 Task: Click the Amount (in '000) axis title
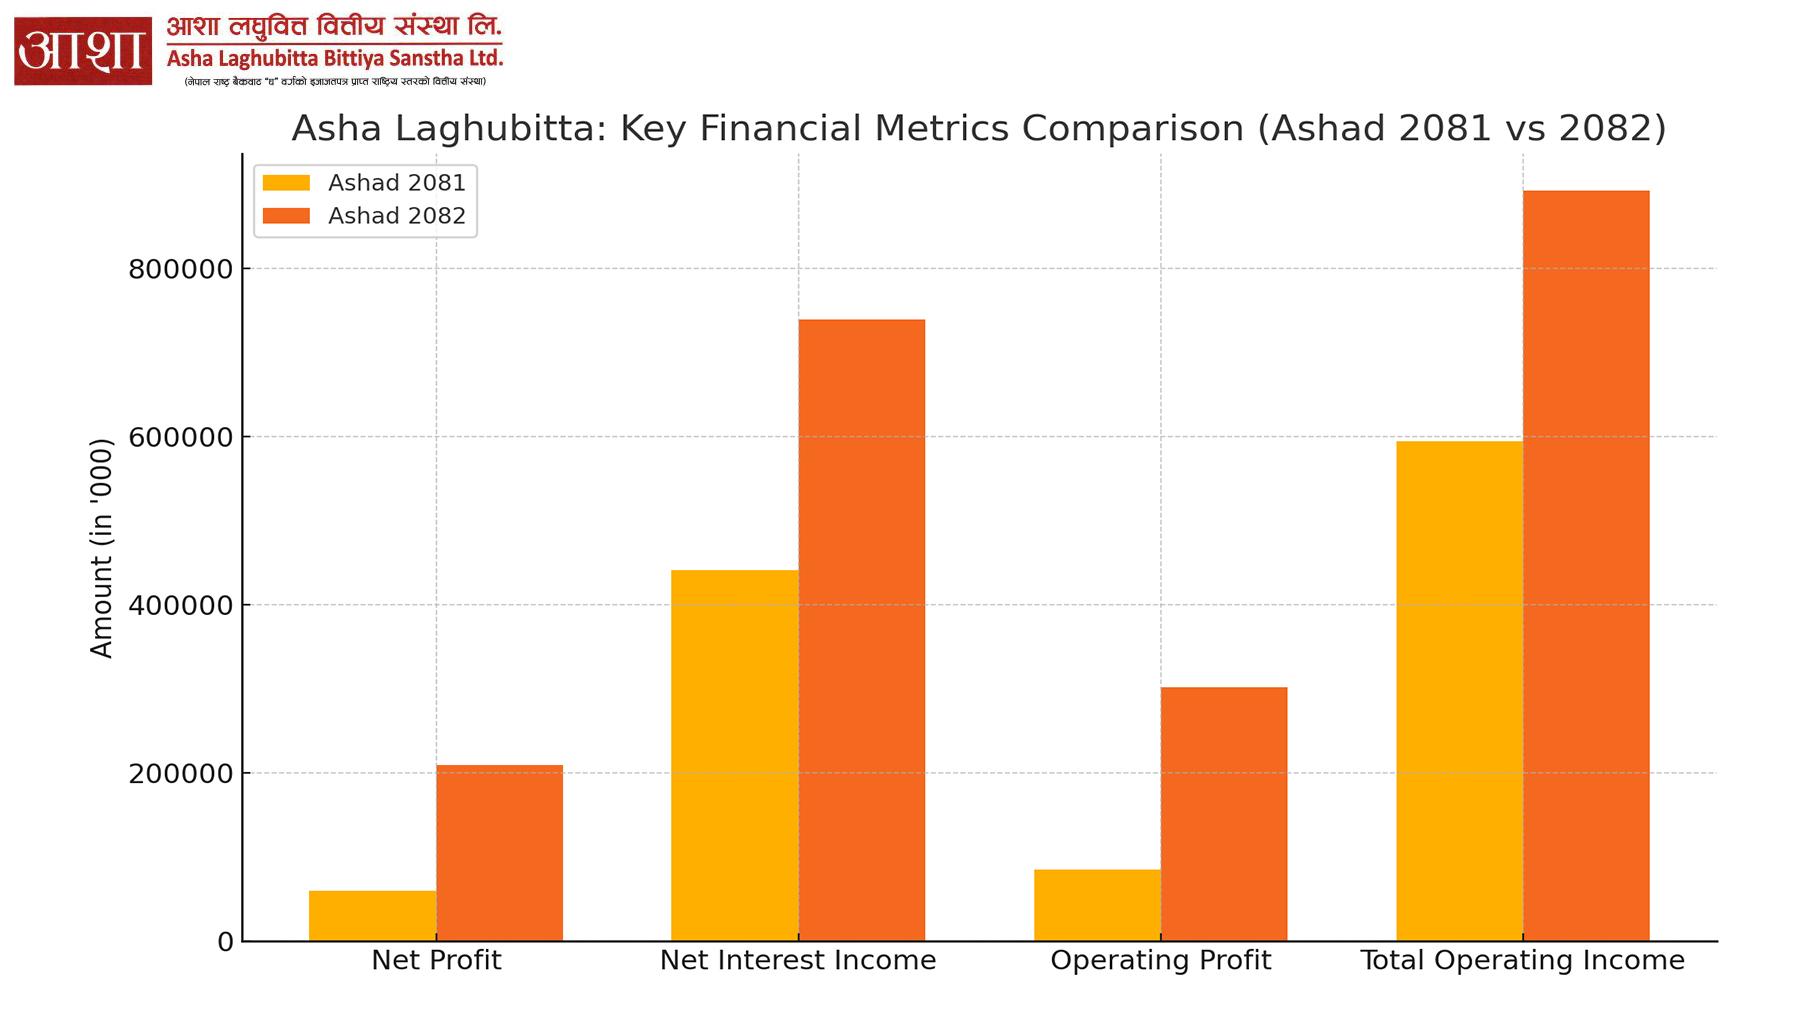pyautogui.click(x=102, y=548)
